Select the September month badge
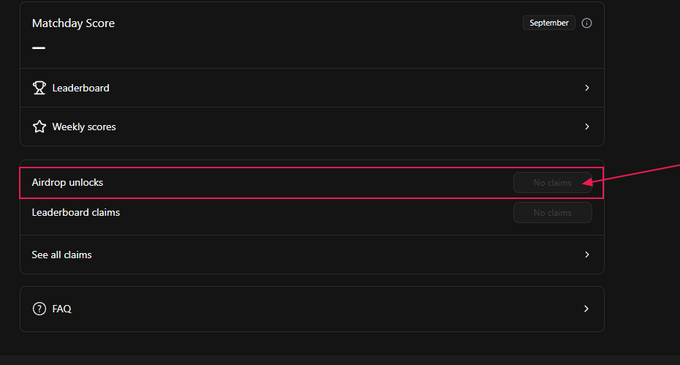This screenshot has width=680, height=365. (x=549, y=23)
